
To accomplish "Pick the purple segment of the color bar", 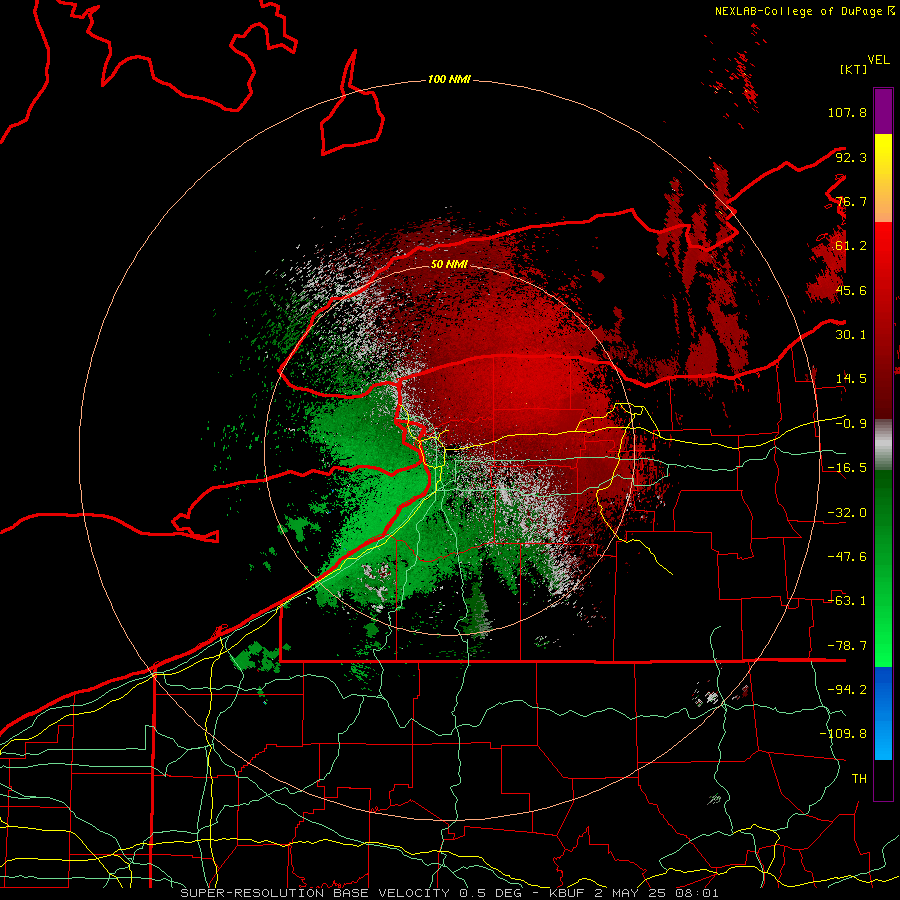I will 883,111.
